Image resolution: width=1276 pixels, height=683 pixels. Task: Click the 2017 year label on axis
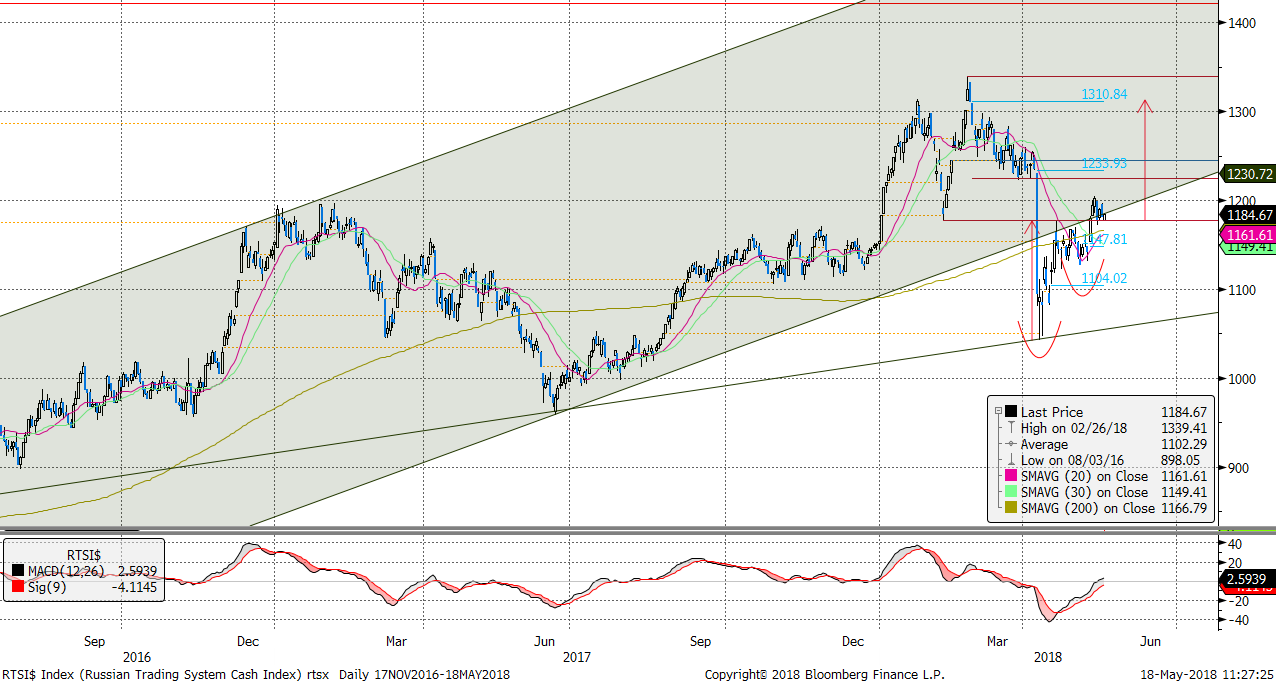click(x=577, y=657)
